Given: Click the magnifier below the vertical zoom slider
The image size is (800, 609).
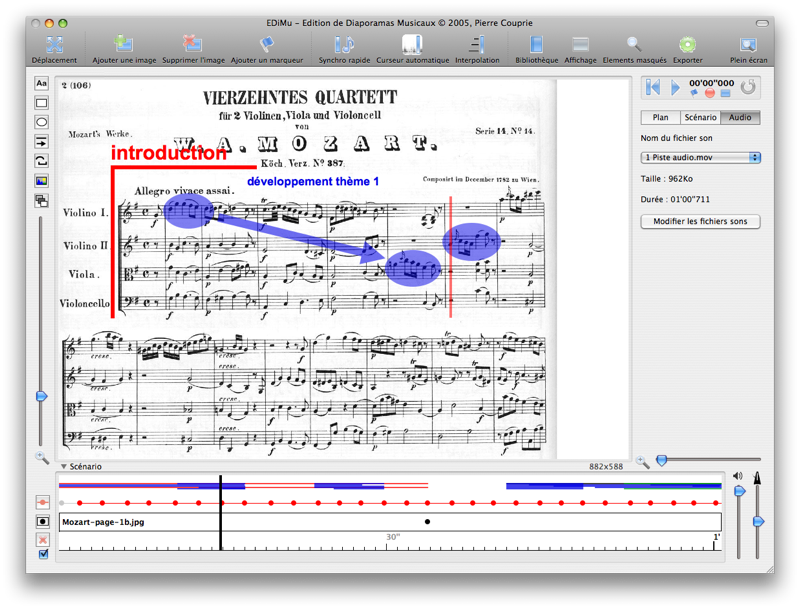Looking at the screenshot, I should click(42, 457).
